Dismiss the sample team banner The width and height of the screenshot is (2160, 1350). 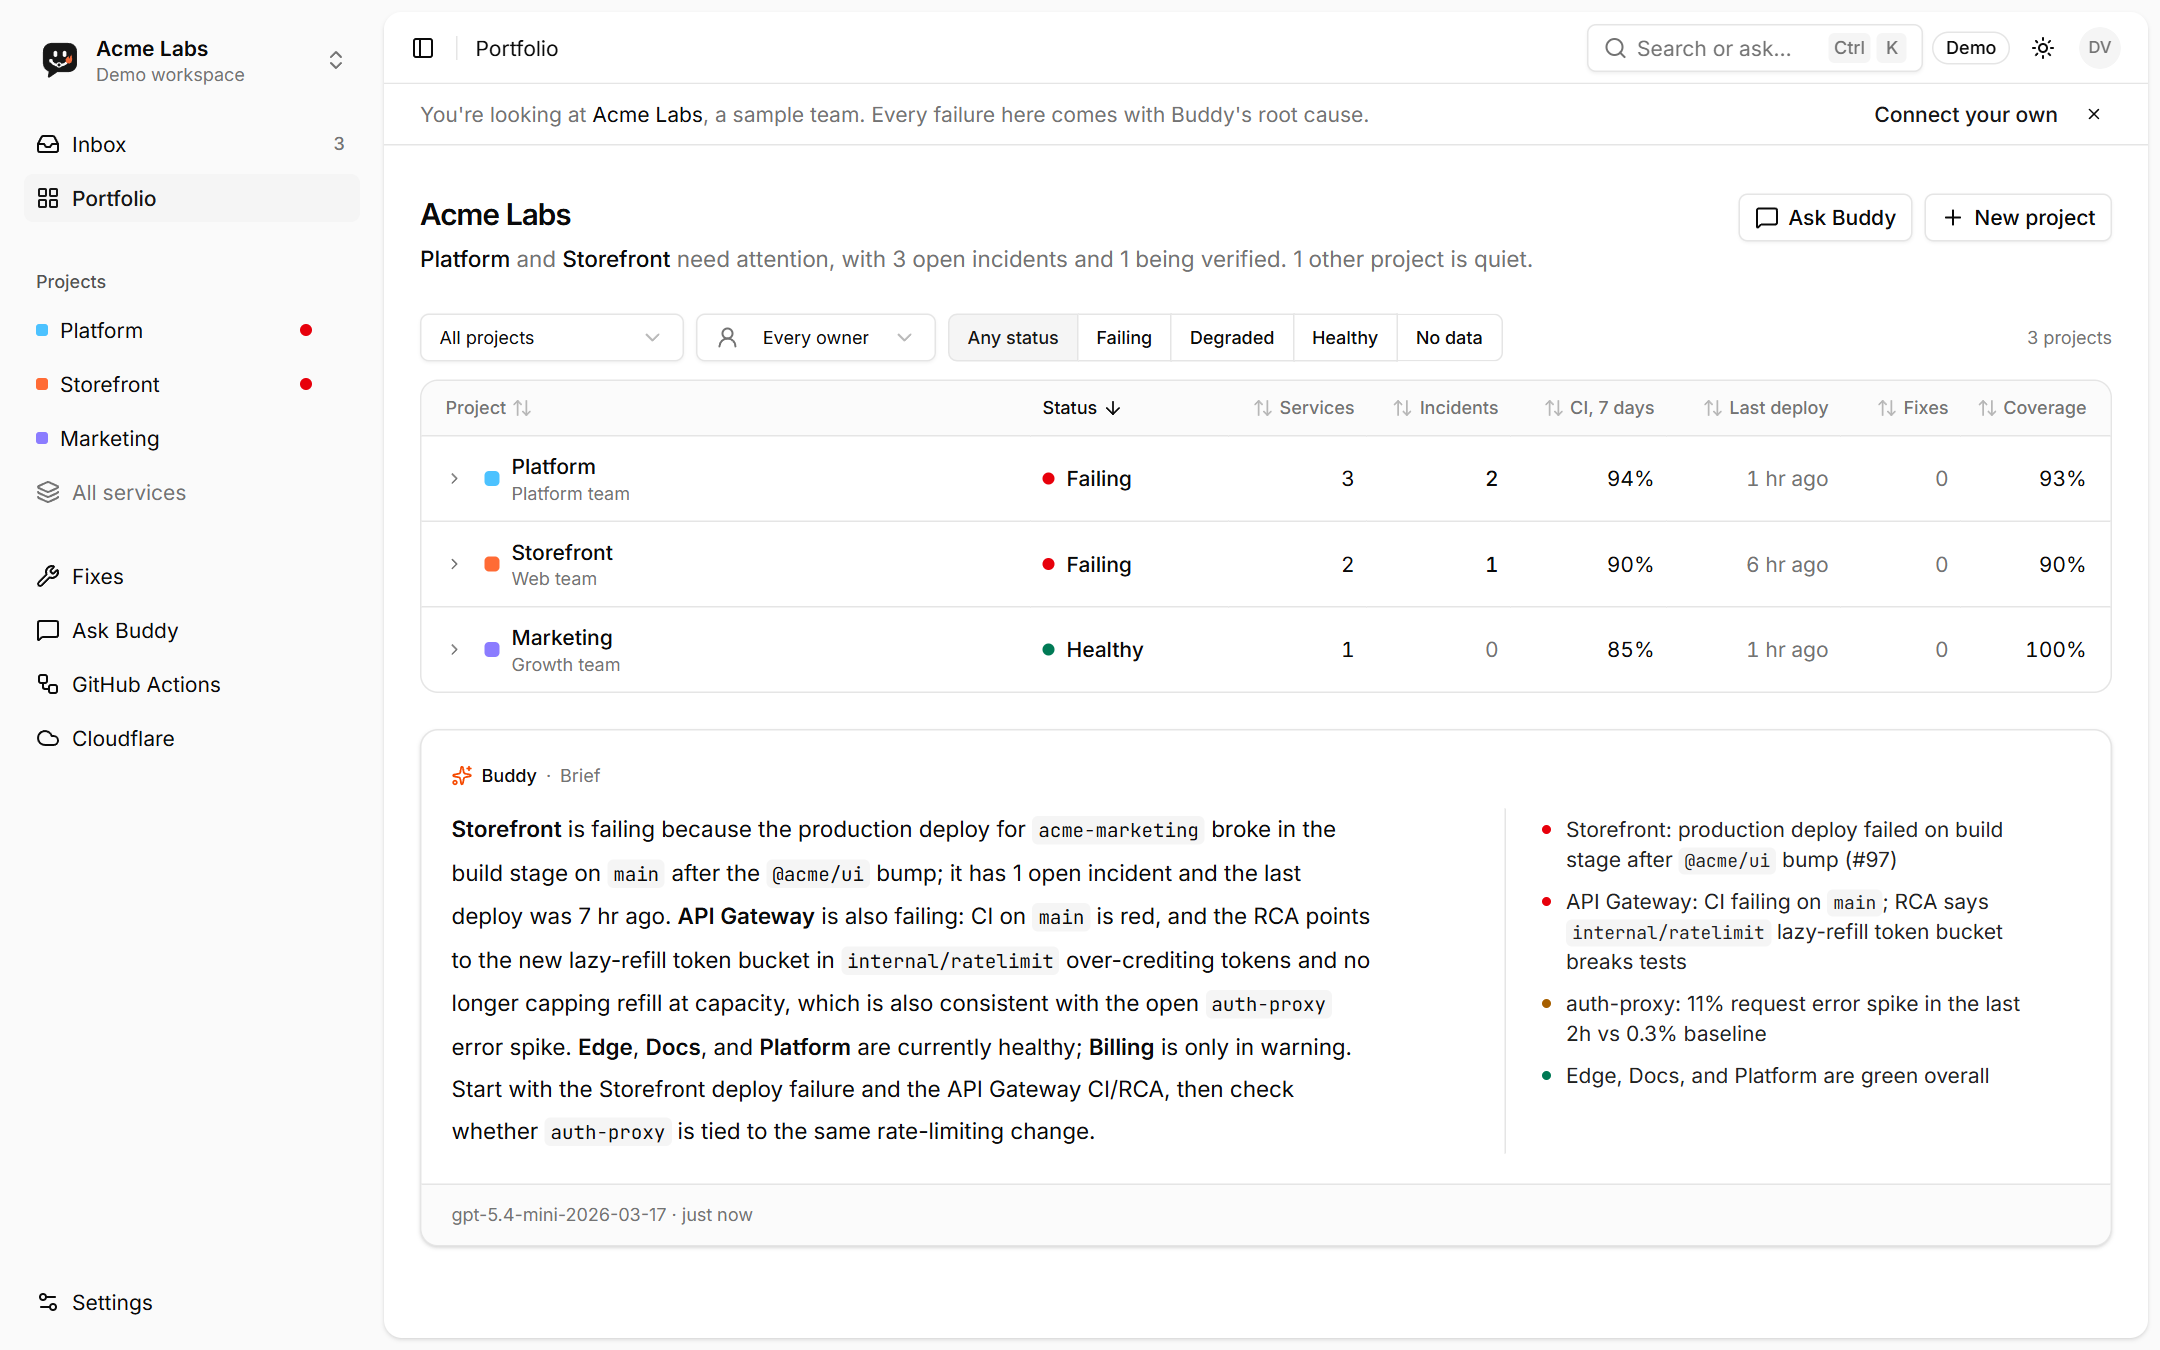(2094, 114)
